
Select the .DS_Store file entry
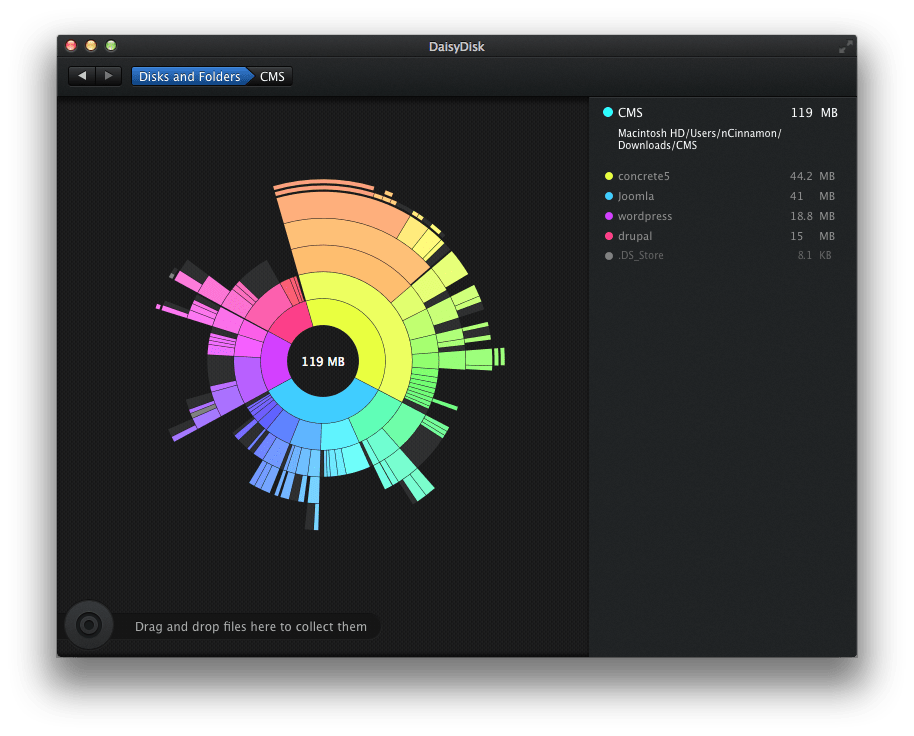point(641,256)
